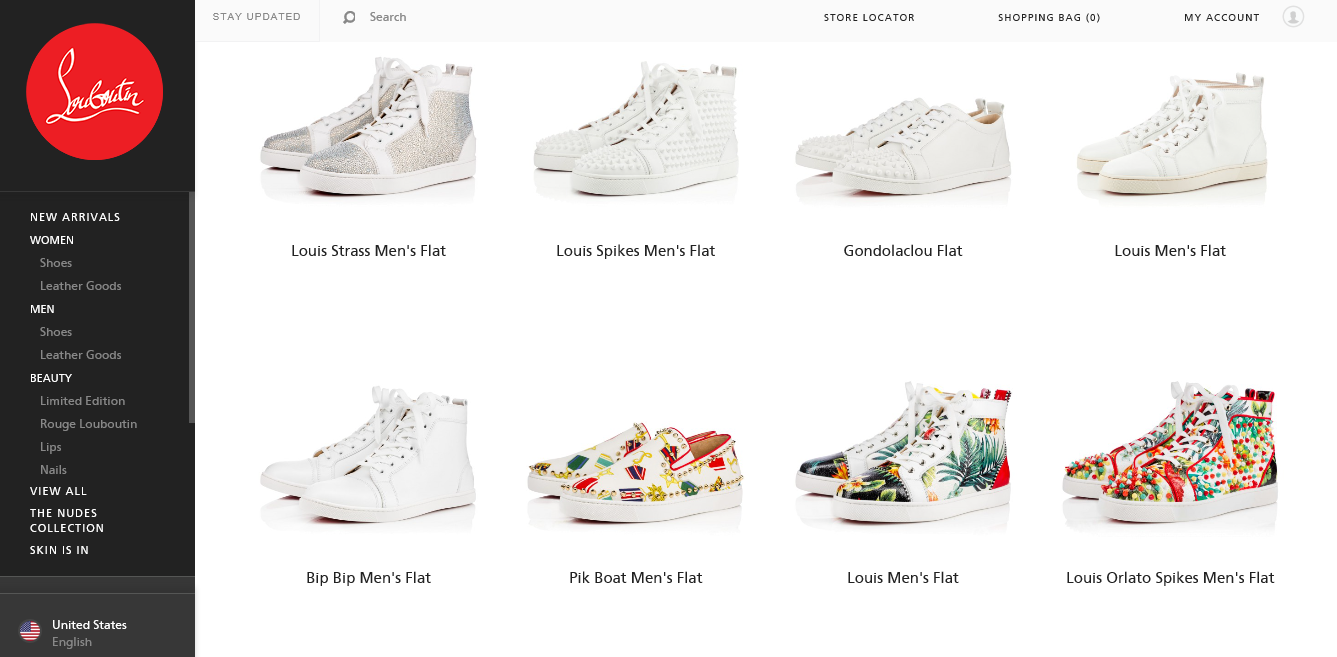The image size is (1337, 657).
Task: Open the Stay Updated panel
Action: coord(257,17)
